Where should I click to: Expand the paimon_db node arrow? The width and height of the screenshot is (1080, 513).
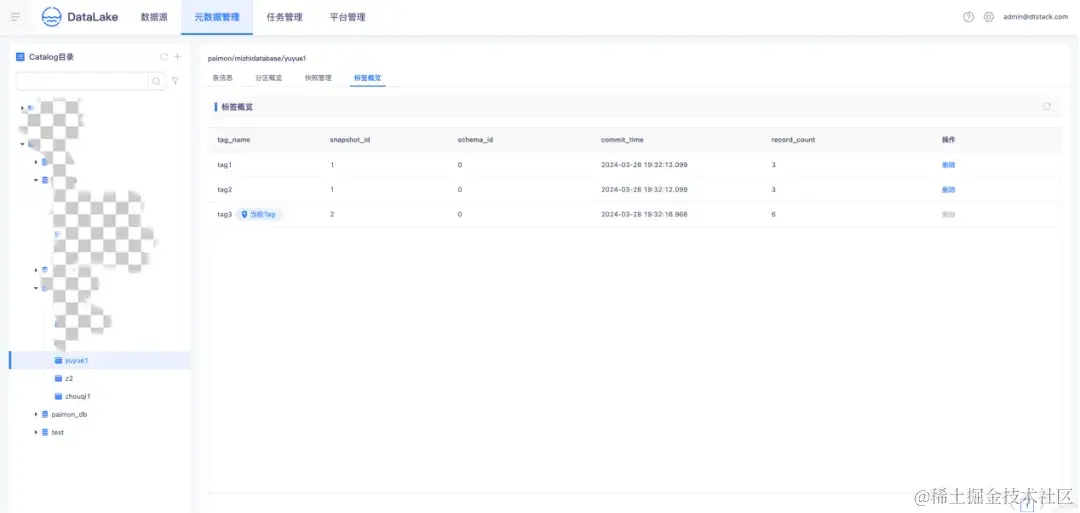coord(36,415)
